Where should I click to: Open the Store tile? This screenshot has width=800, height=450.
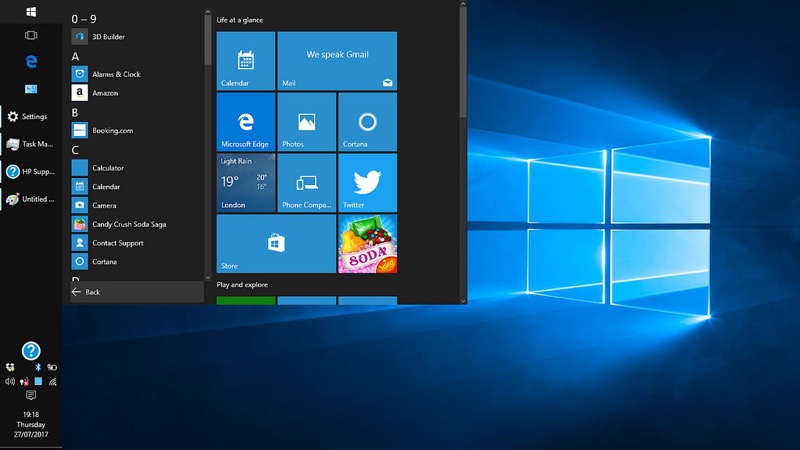click(276, 243)
